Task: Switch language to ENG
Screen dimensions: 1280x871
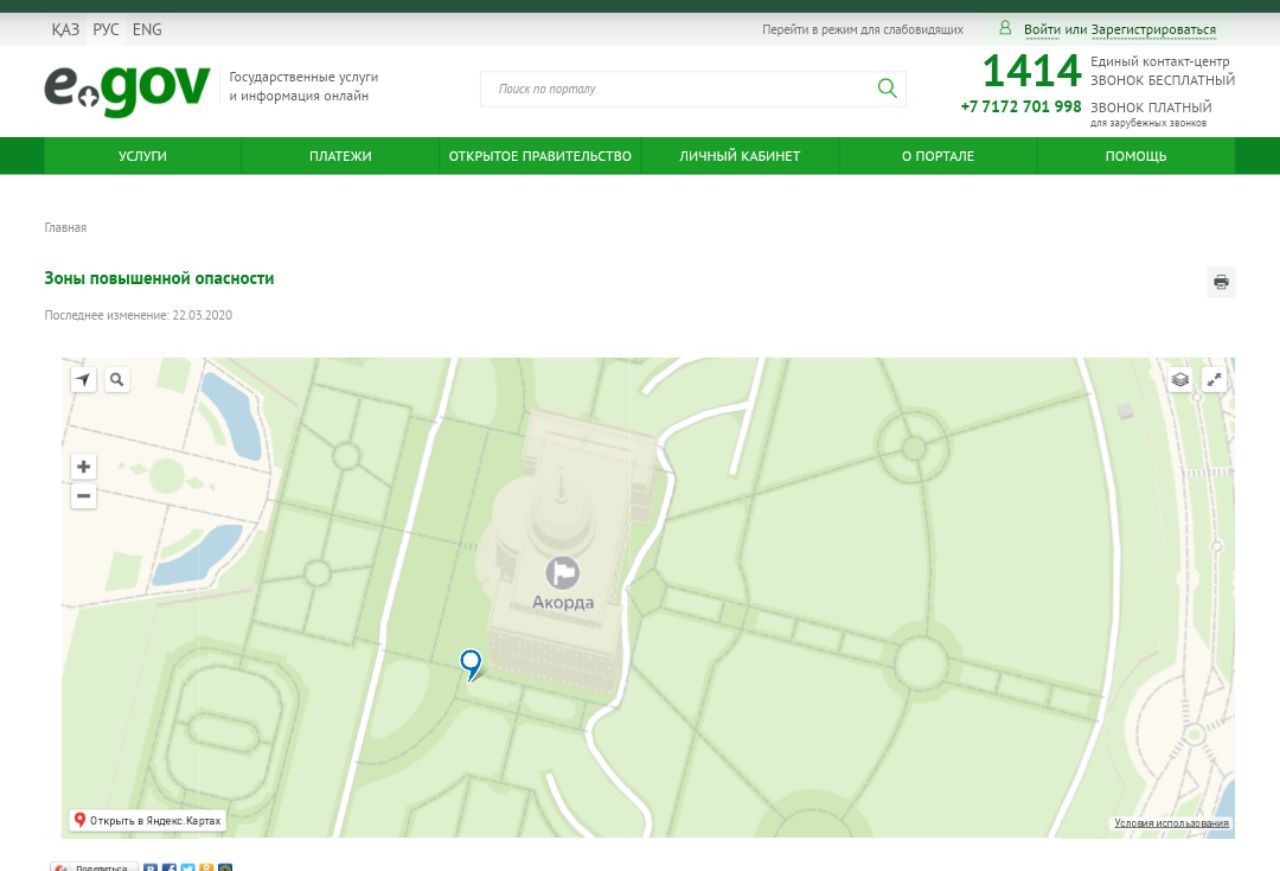Action: (147, 30)
